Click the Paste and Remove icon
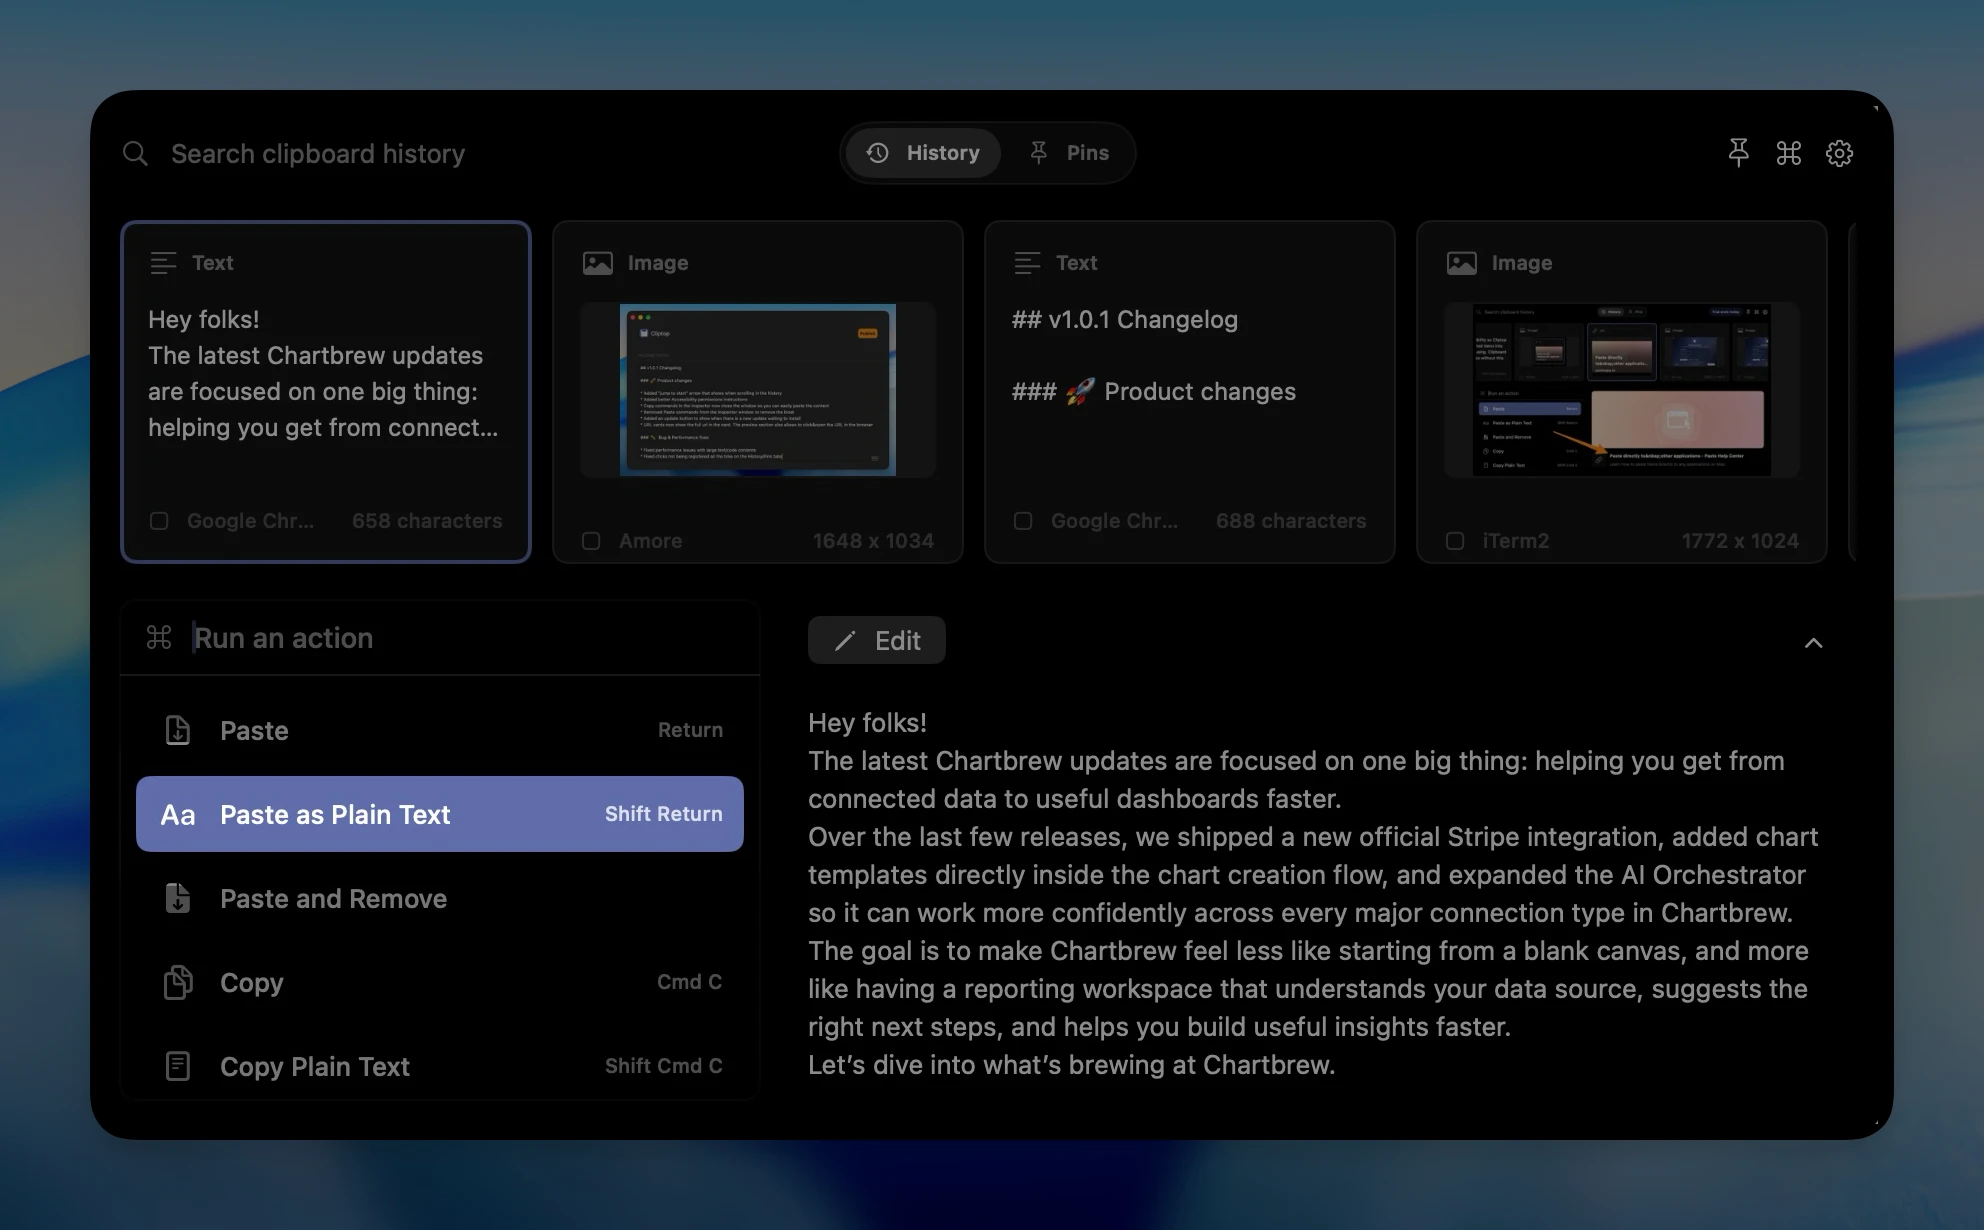 coord(177,898)
